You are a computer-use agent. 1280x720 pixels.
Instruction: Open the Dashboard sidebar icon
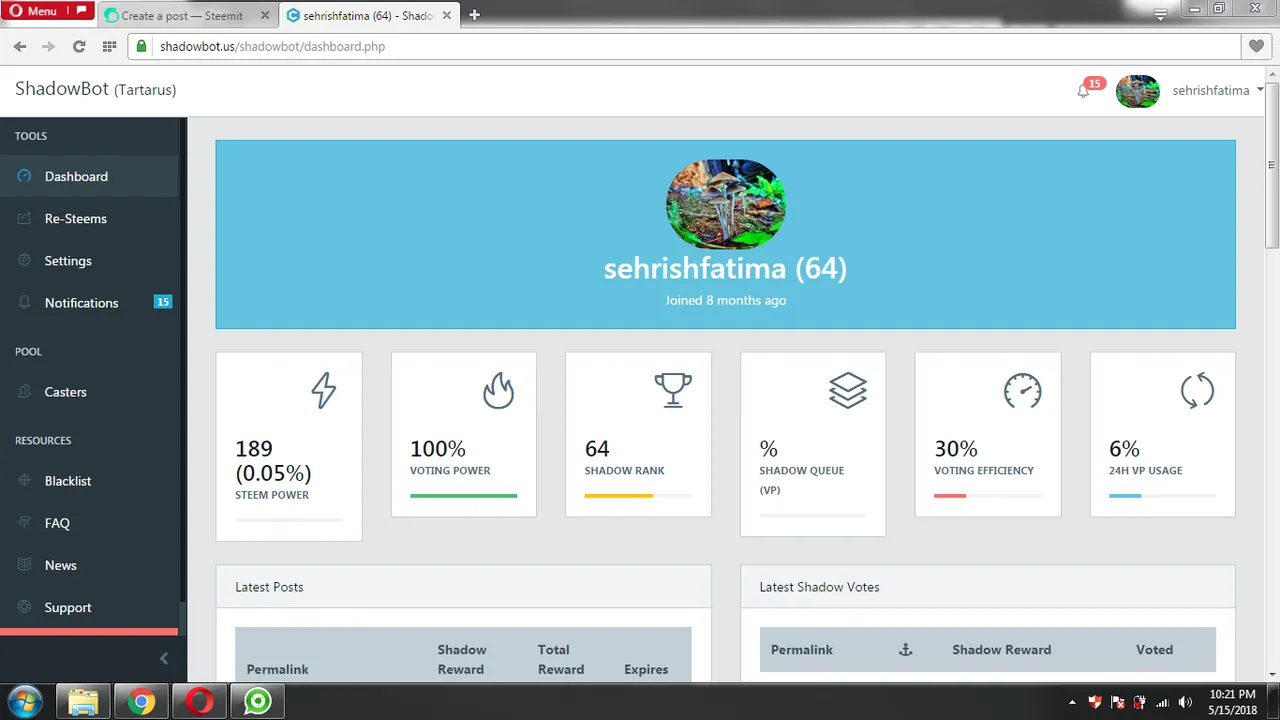coord(24,176)
